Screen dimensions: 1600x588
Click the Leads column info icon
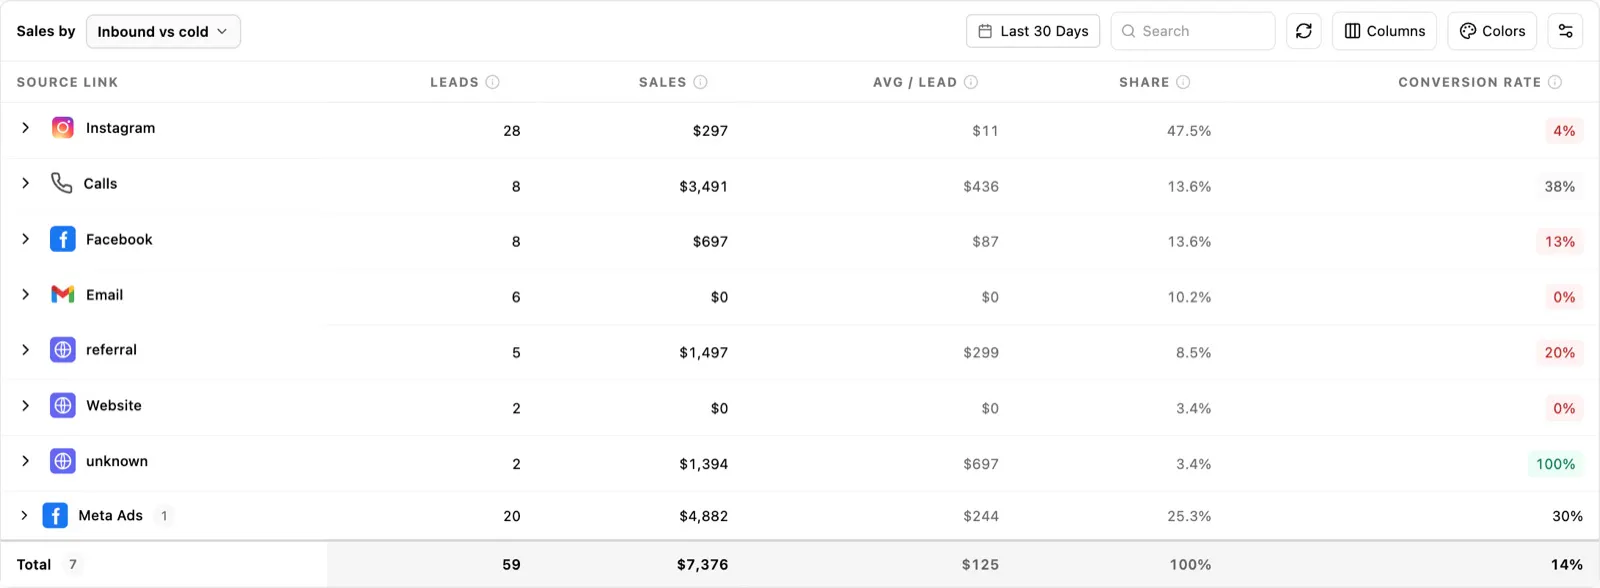click(492, 82)
